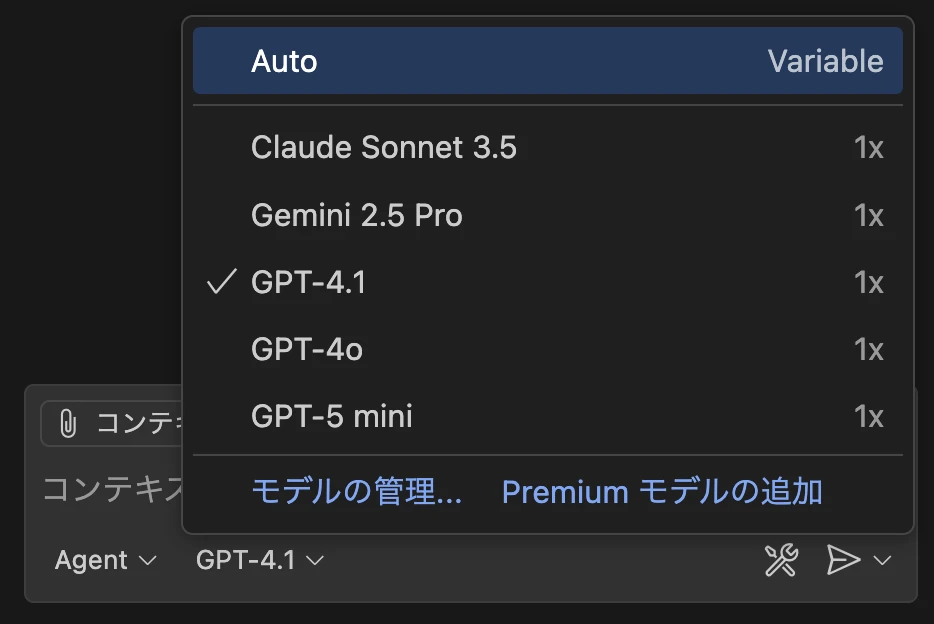Viewport: 934px width, 624px height.
Task: Click the 1x multiplier beside Claude Sonnet 3.5
Action: point(868,148)
